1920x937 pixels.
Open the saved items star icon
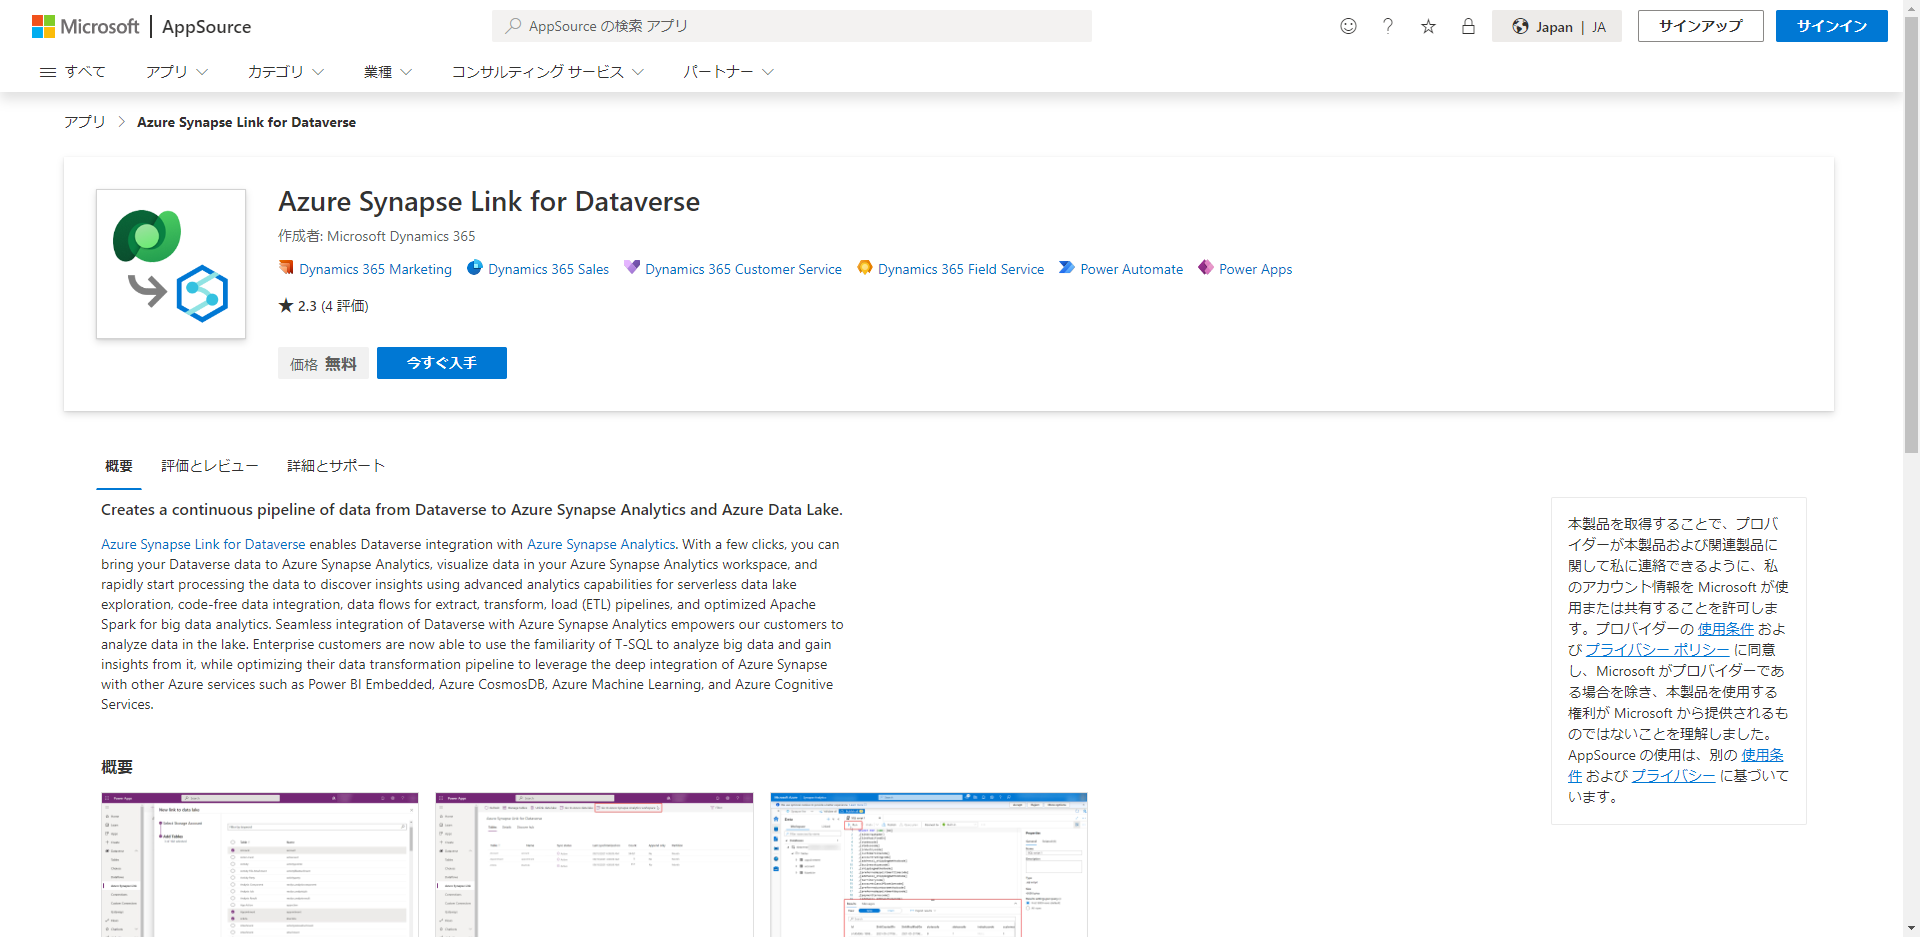(1428, 26)
